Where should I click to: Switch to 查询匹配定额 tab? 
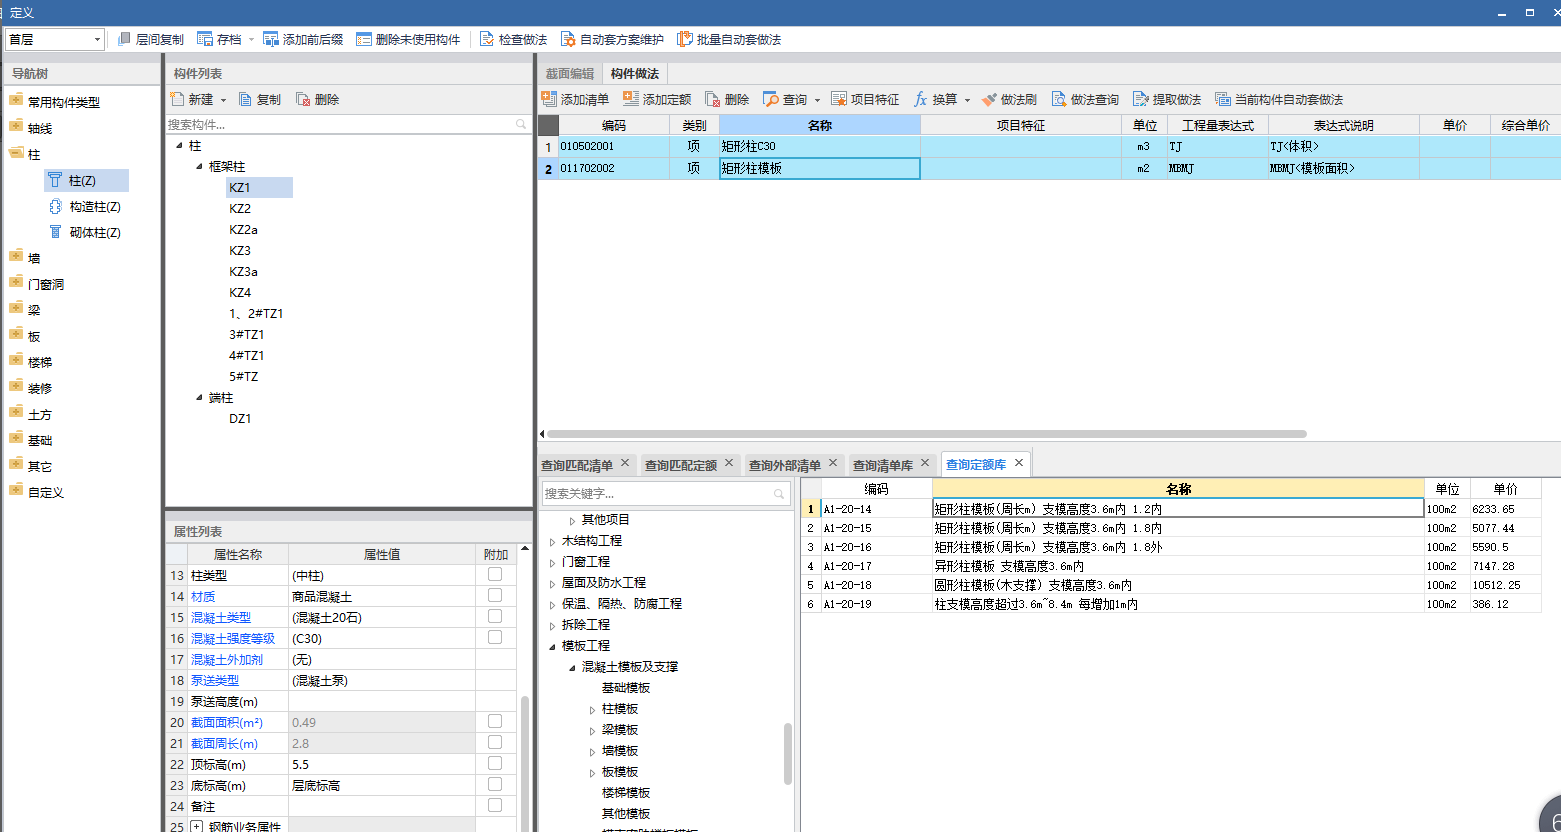coord(681,465)
